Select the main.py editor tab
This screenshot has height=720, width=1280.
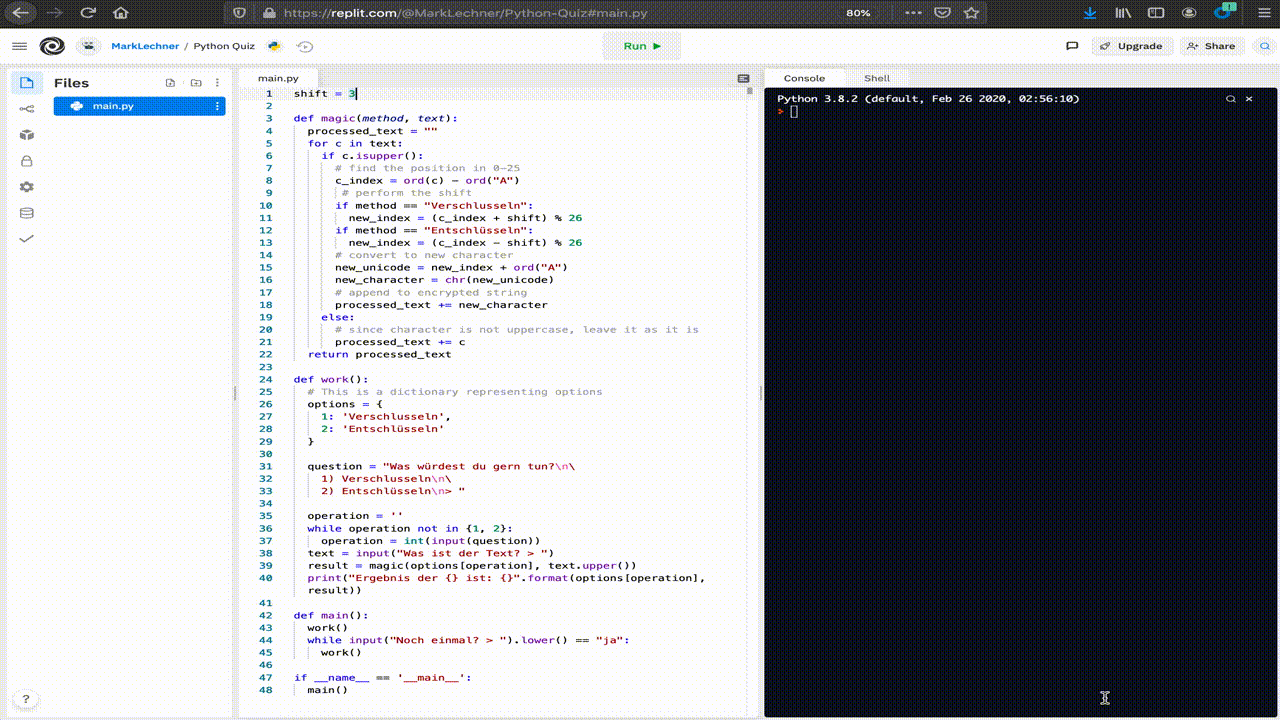278,78
